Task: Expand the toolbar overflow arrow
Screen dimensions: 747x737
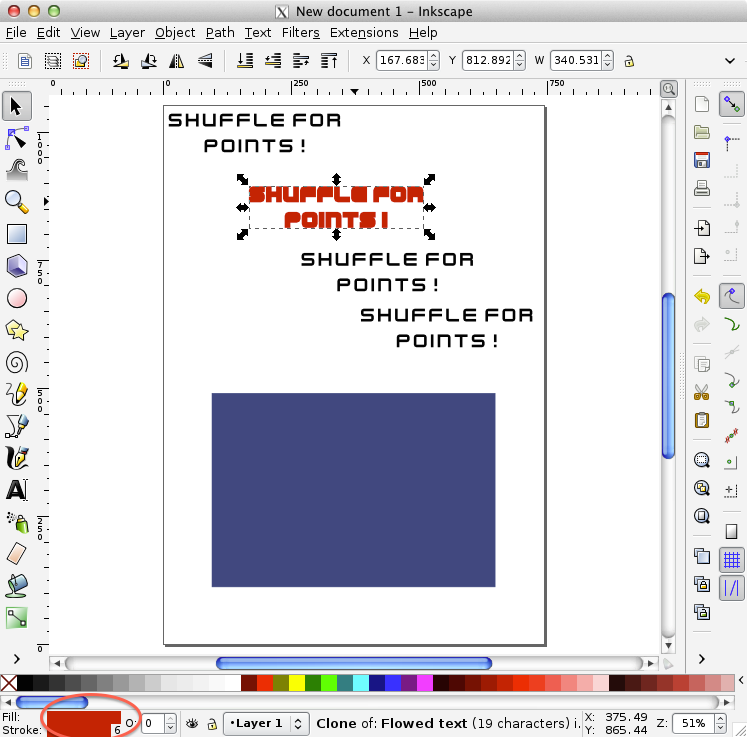Action: click(x=729, y=61)
